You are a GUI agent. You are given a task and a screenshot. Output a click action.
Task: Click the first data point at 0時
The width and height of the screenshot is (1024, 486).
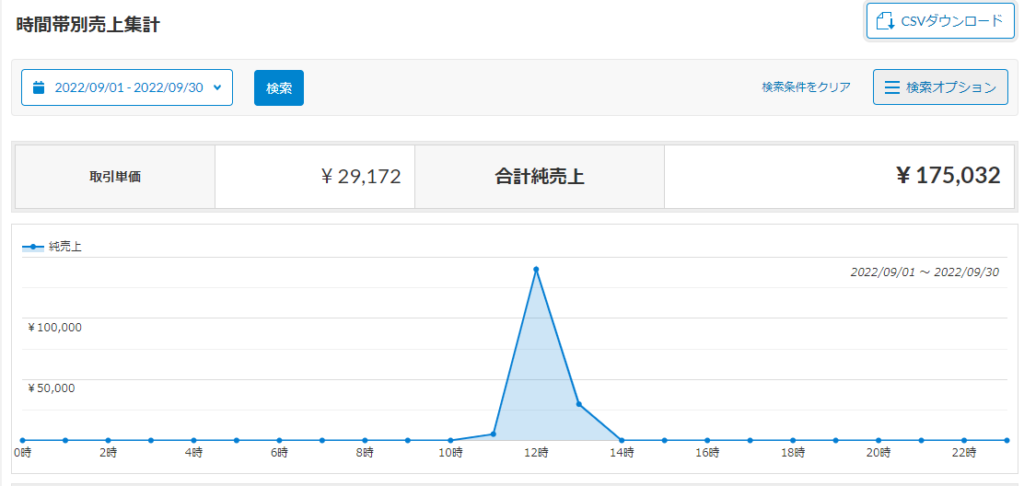coord(22,440)
